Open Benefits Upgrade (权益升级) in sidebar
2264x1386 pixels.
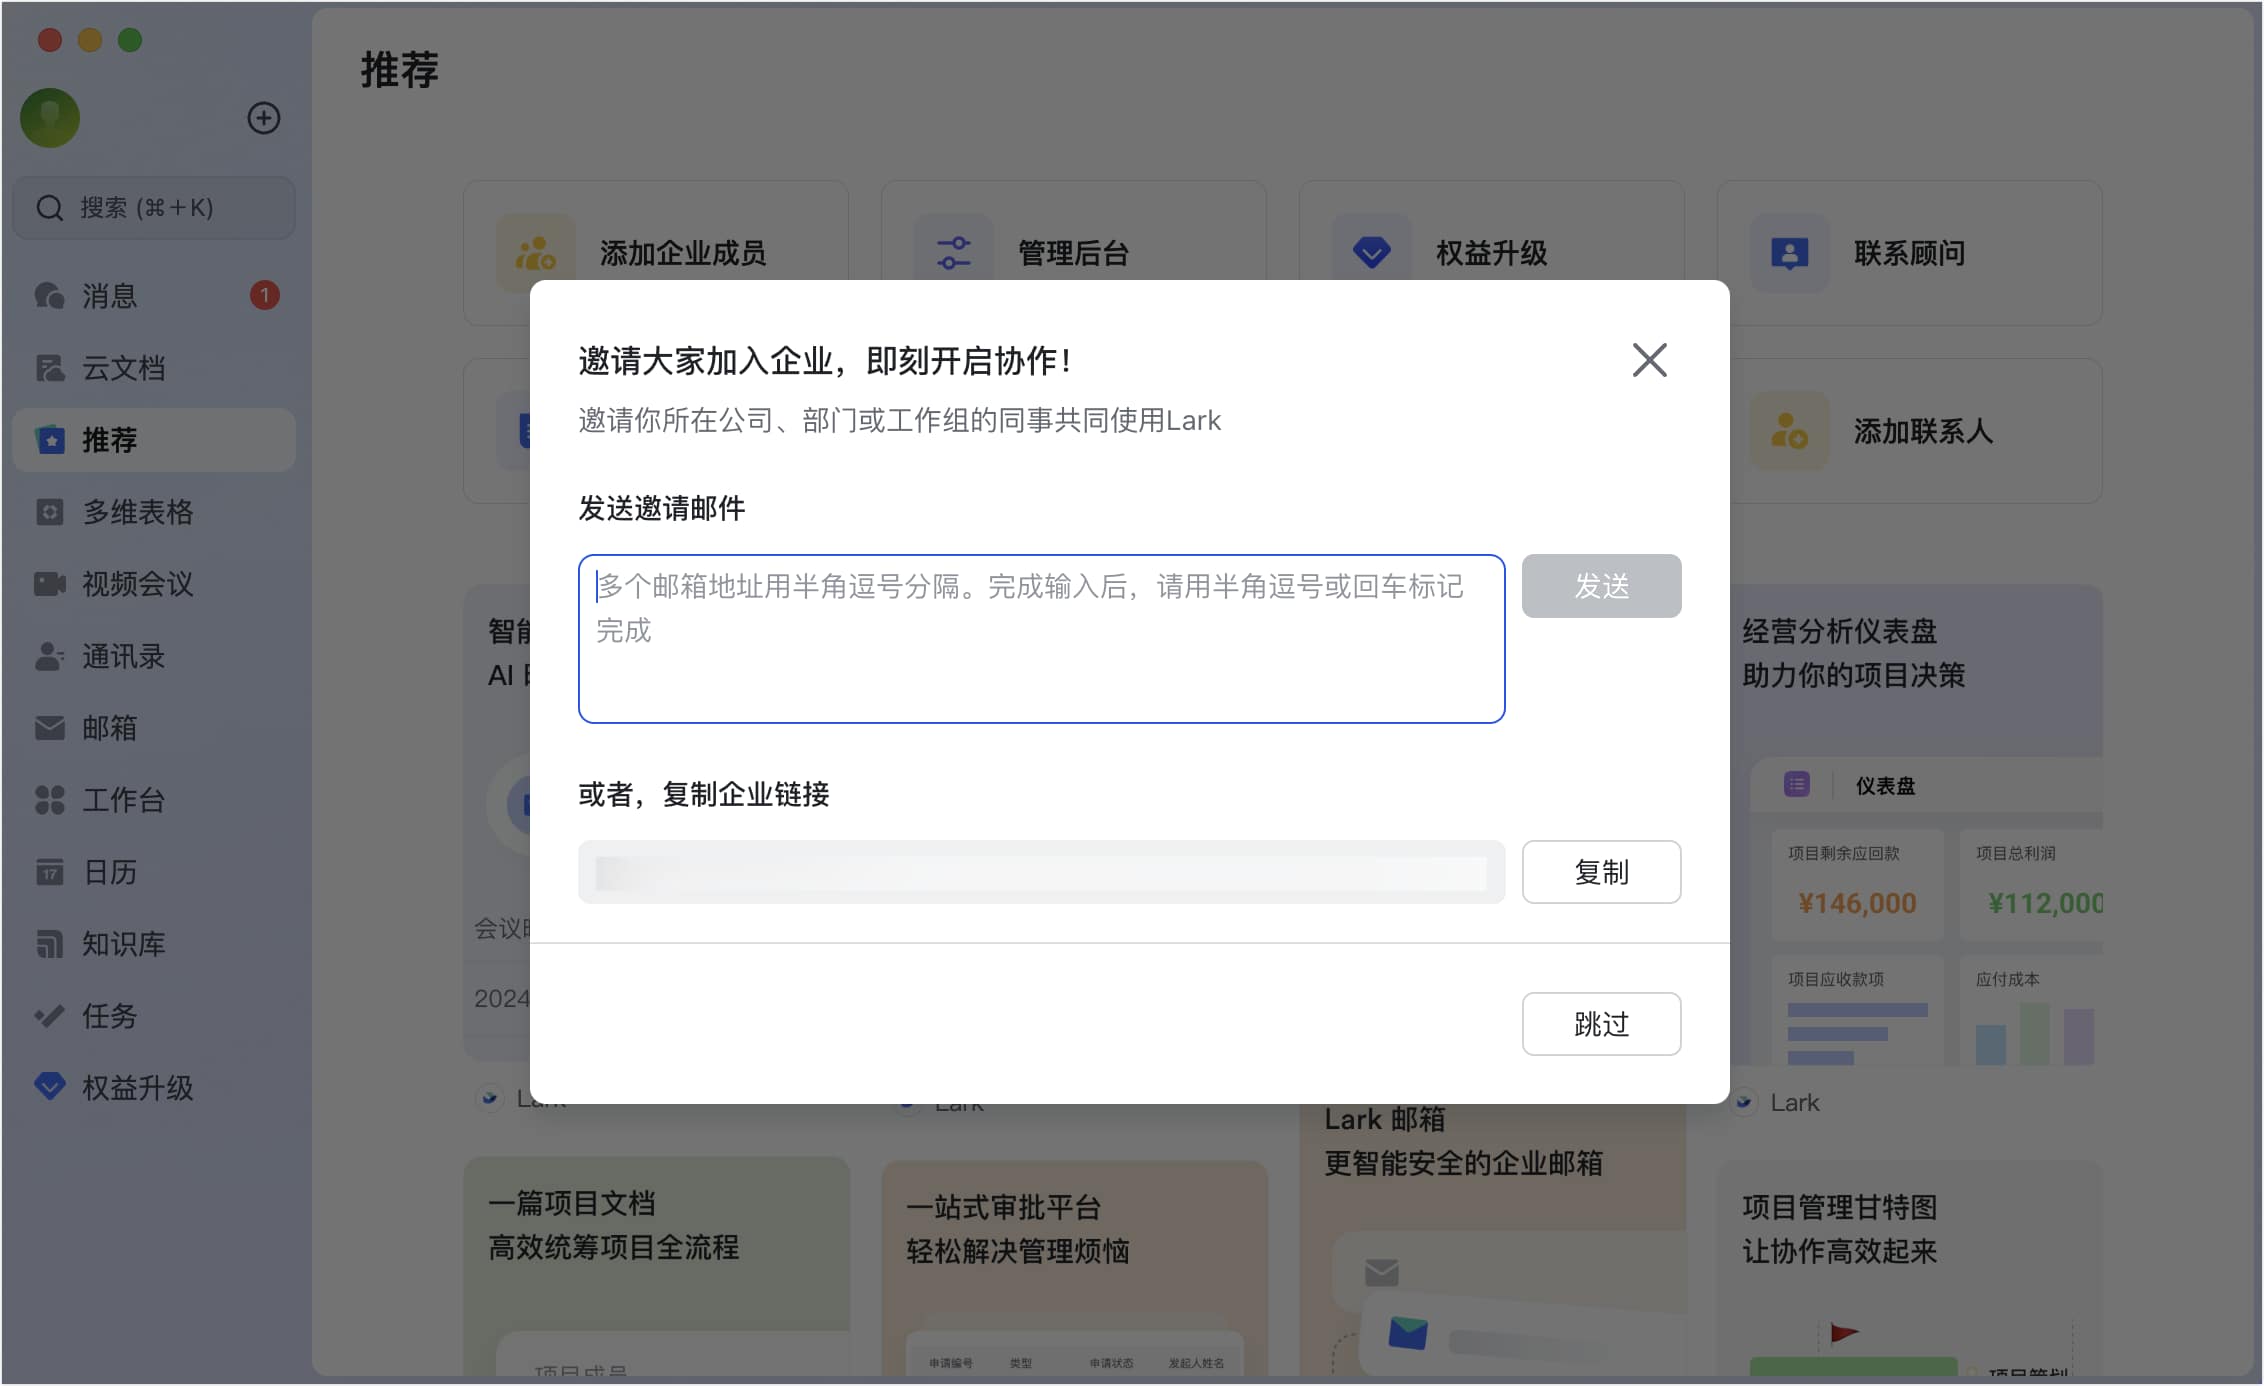click(x=136, y=1088)
